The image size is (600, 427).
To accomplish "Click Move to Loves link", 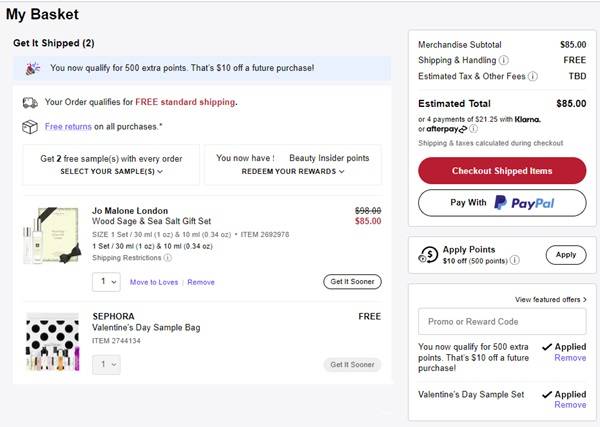I will click(154, 282).
